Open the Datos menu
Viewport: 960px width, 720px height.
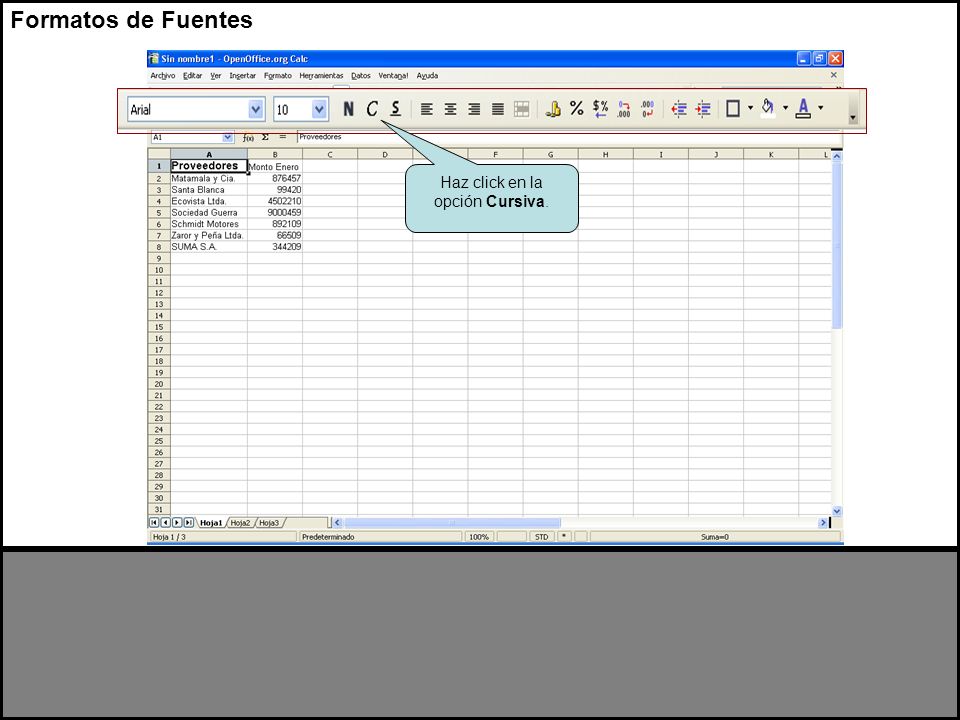pyautogui.click(x=361, y=76)
